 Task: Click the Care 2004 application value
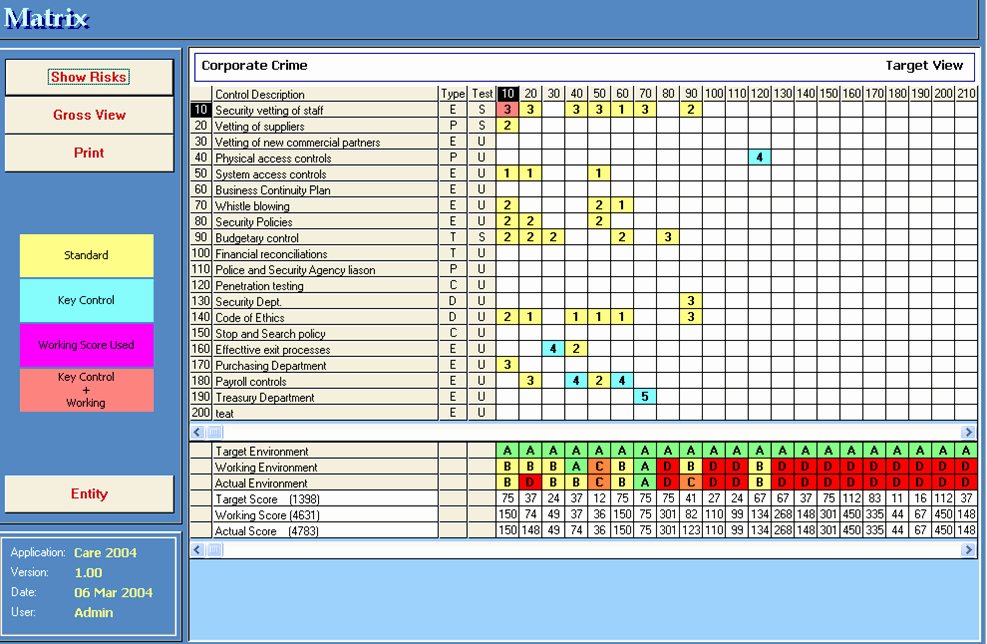(105, 553)
